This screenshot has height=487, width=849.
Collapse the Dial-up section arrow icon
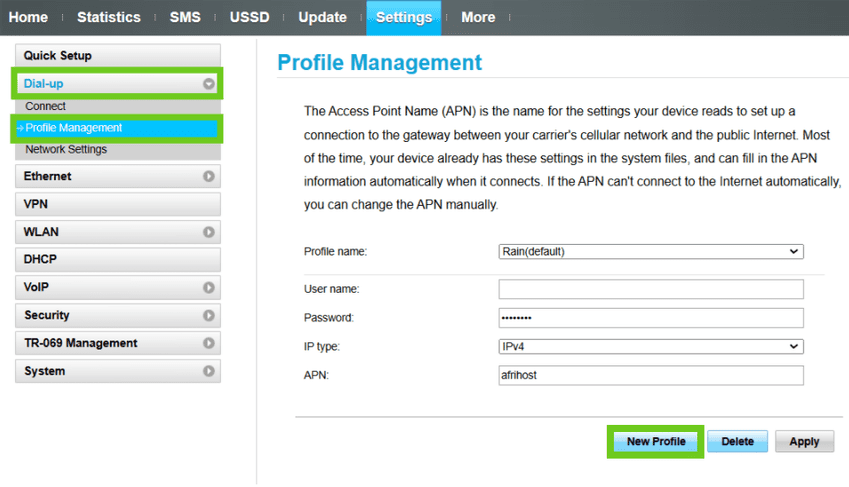(209, 84)
